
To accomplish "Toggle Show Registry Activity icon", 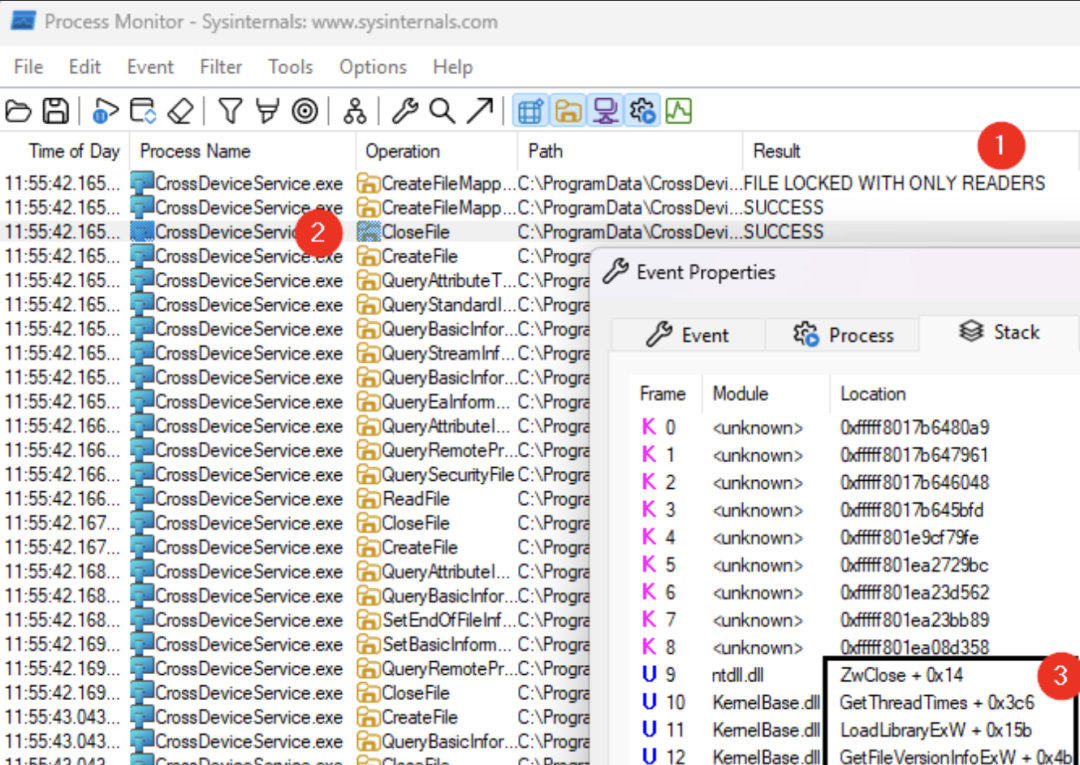I will coord(530,110).
